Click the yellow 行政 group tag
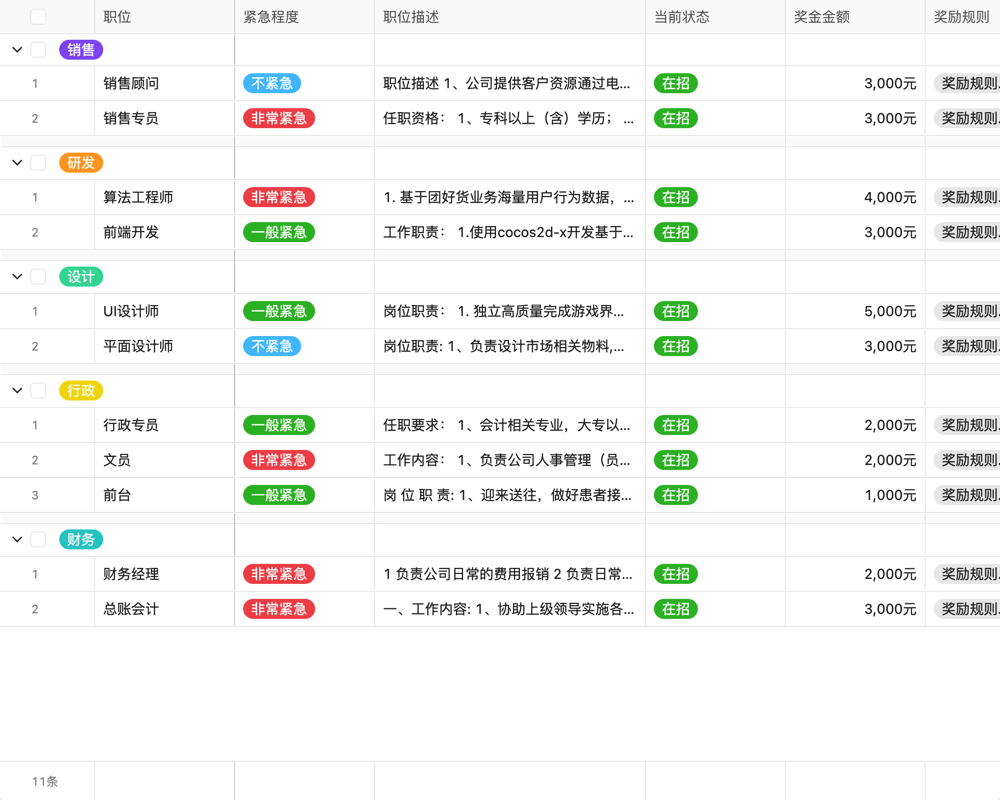Screen dimensions: 1000x800 coord(80,390)
